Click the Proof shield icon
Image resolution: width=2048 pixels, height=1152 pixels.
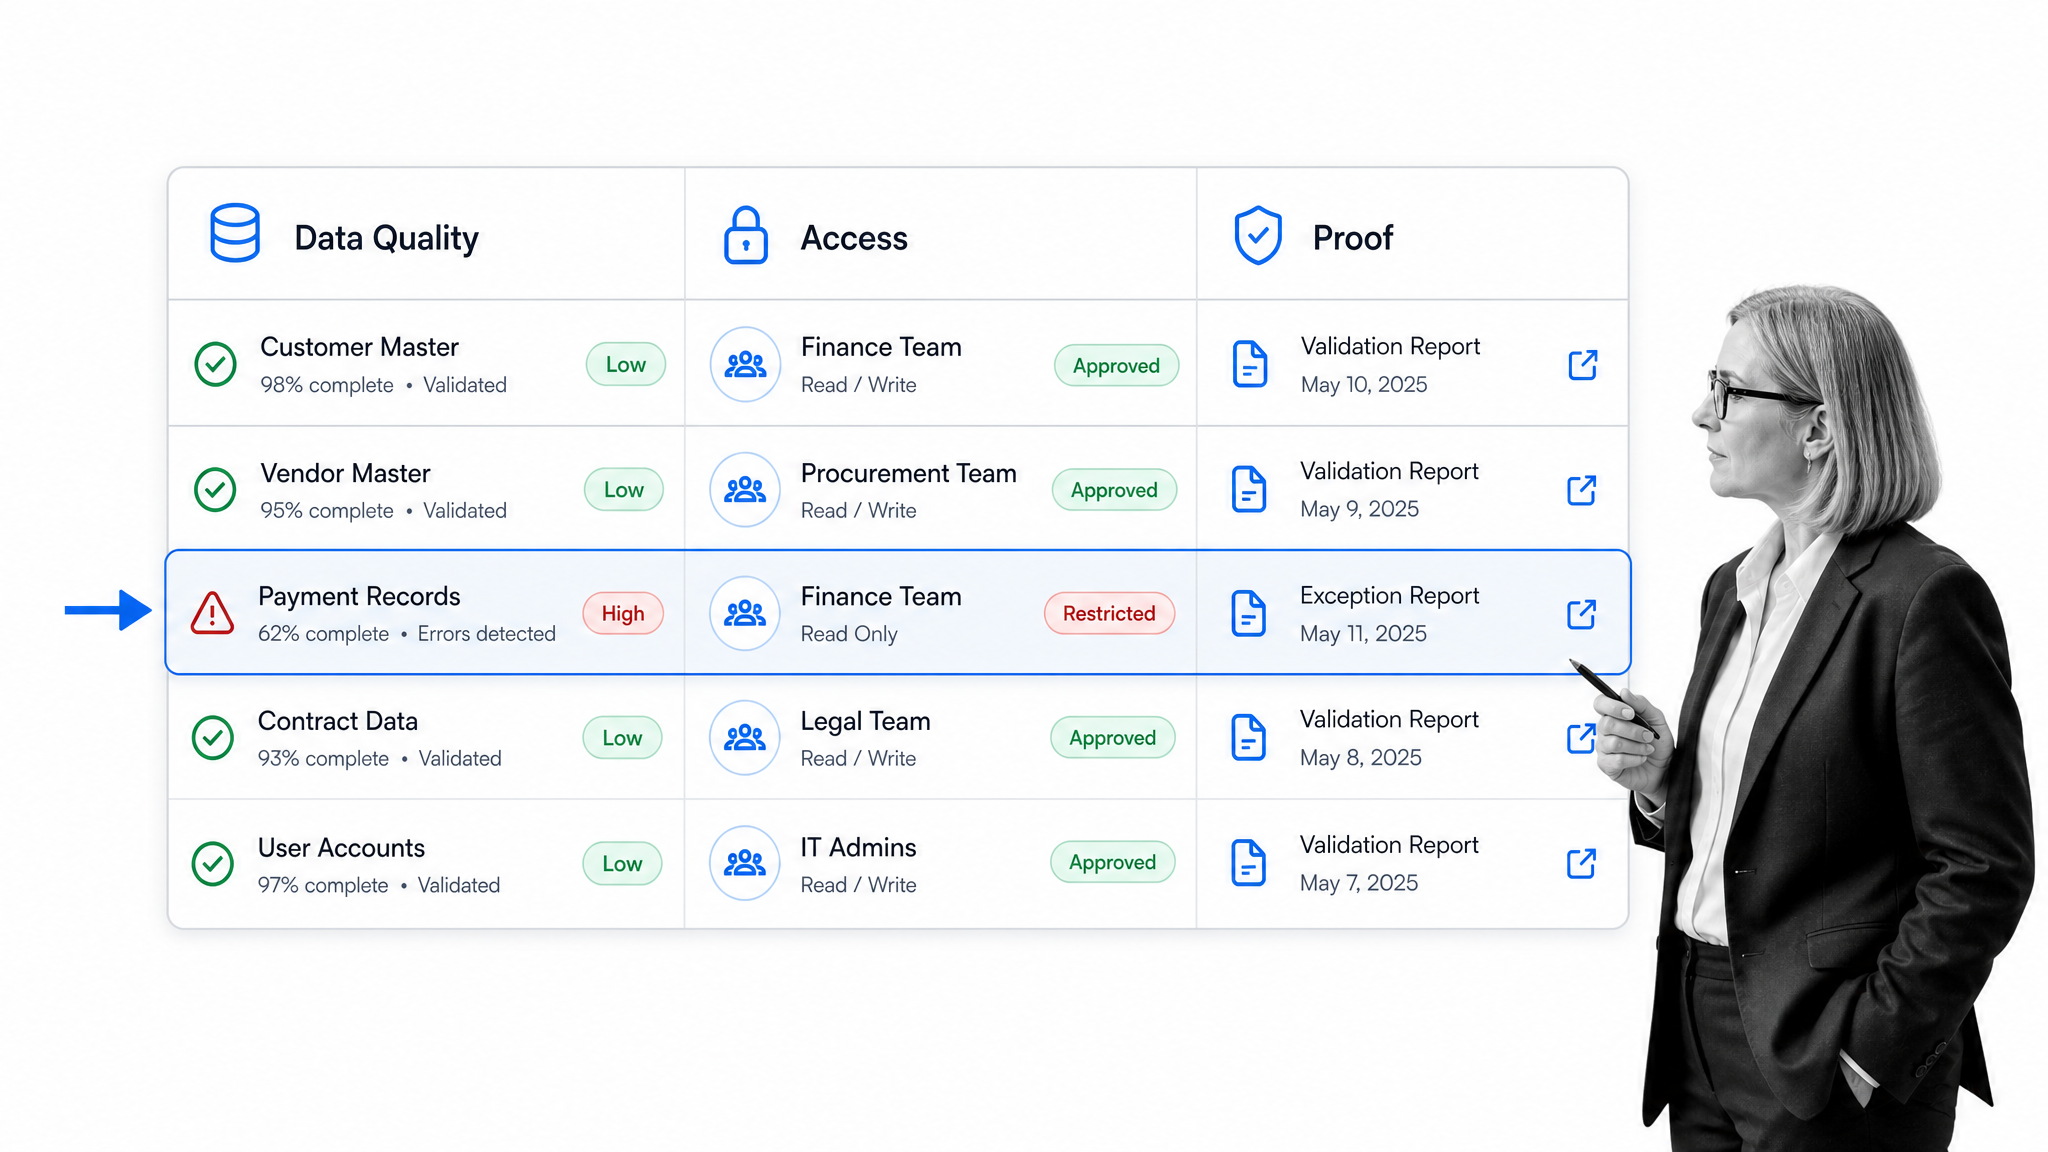[1257, 236]
